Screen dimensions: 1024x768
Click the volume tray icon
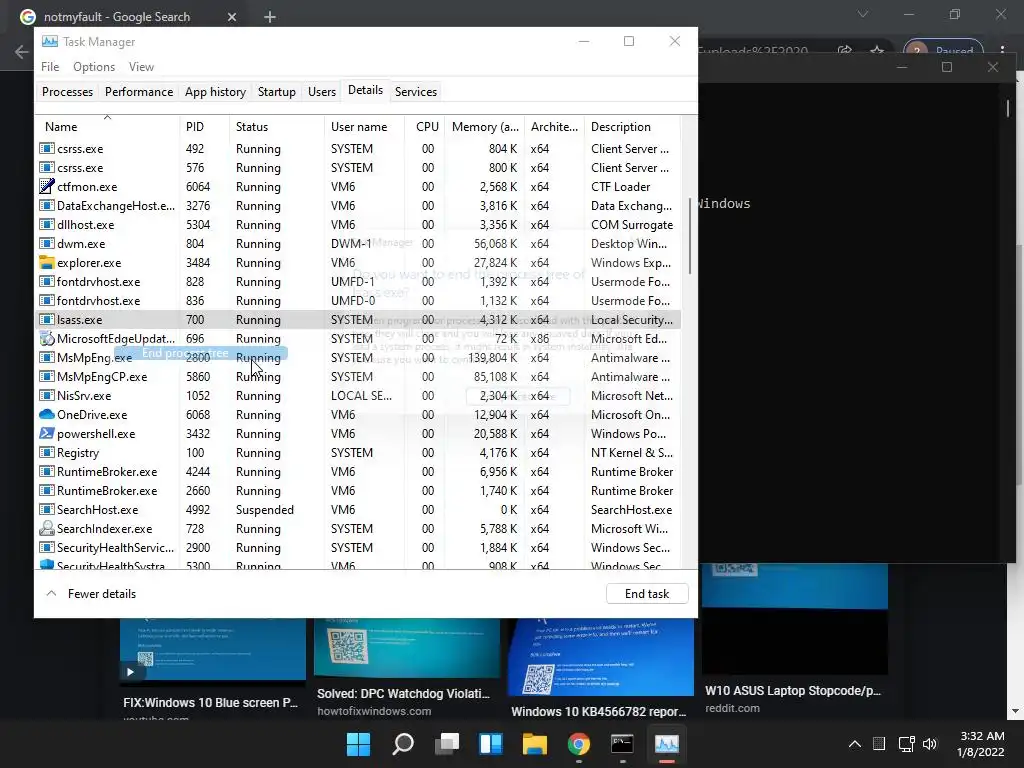(930, 744)
